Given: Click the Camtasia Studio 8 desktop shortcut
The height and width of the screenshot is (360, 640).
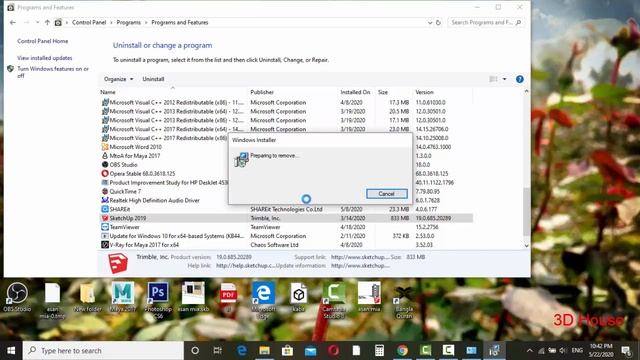Looking at the screenshot, I should 334,300.
